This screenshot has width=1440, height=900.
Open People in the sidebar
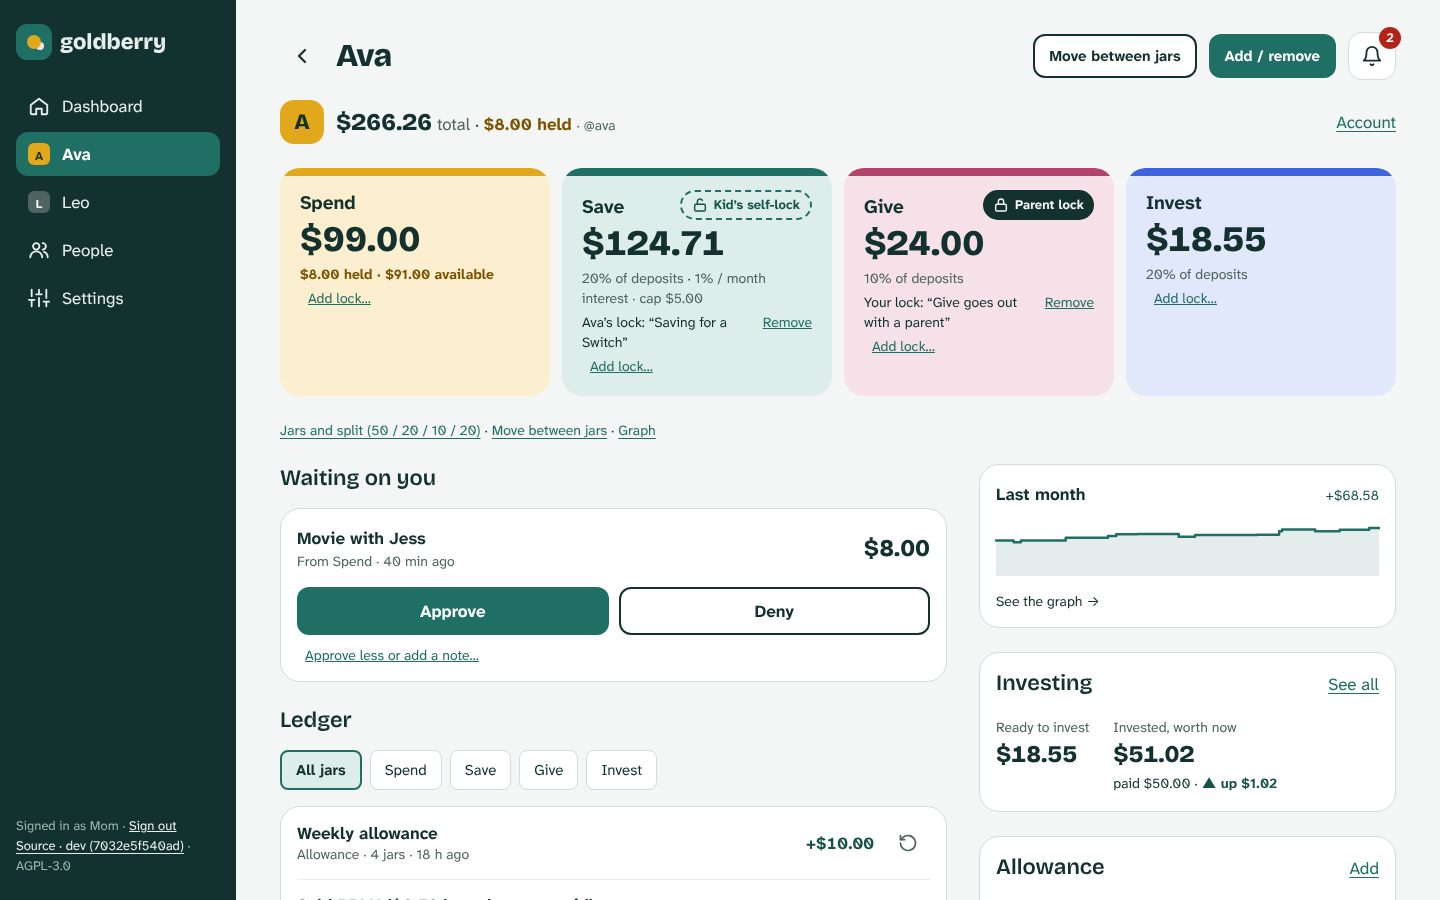tap(118, 250)
